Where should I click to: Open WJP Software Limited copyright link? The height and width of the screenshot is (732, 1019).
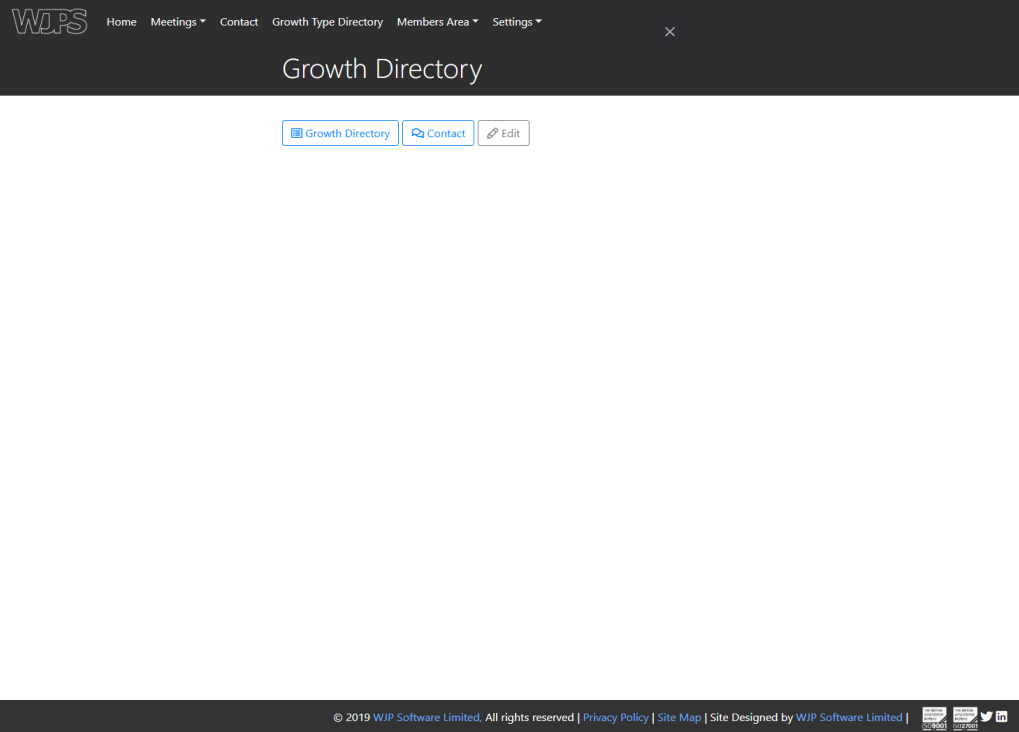[x=427, y=717]
